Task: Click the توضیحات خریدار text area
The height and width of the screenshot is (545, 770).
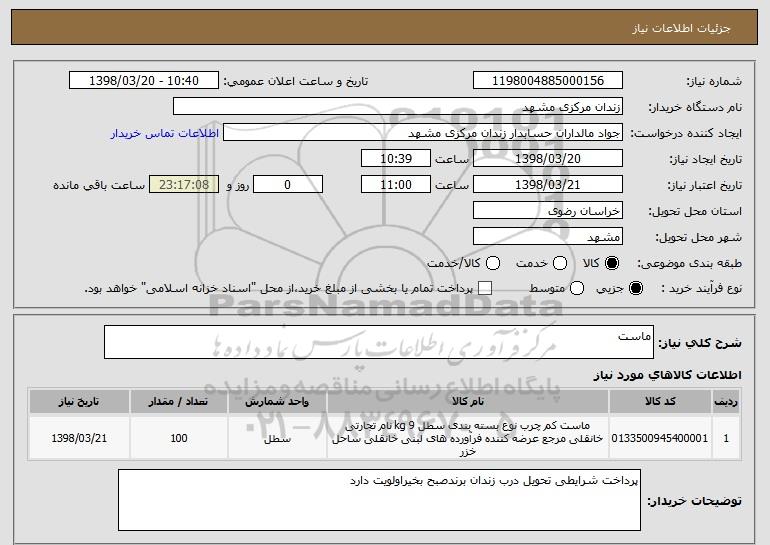Action: point(379,500)
